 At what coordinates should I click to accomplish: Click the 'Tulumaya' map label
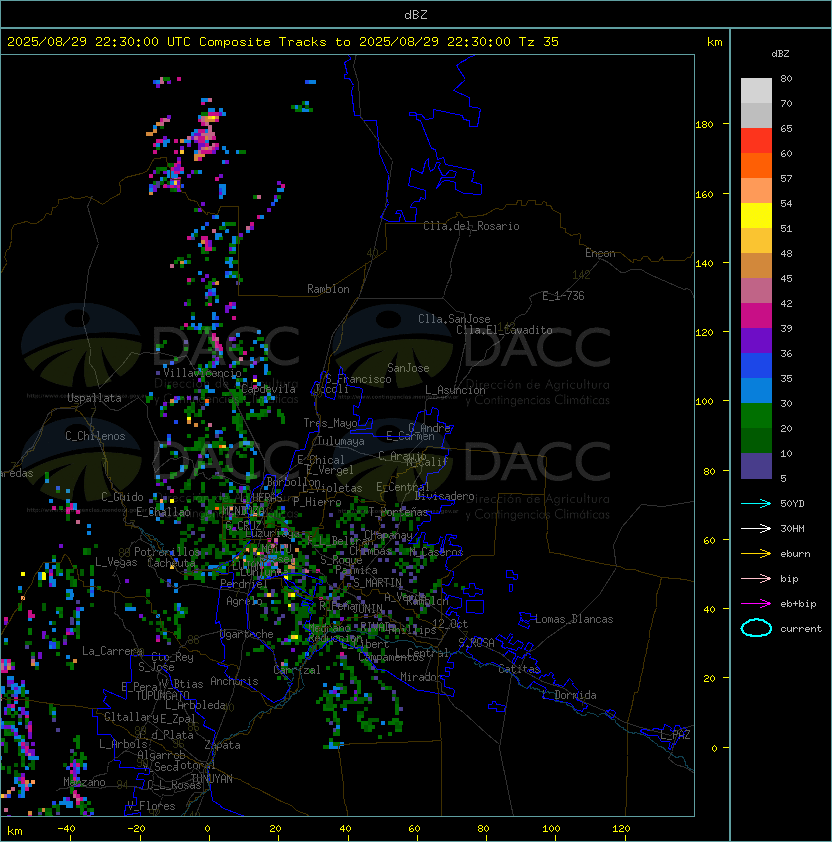341,441
